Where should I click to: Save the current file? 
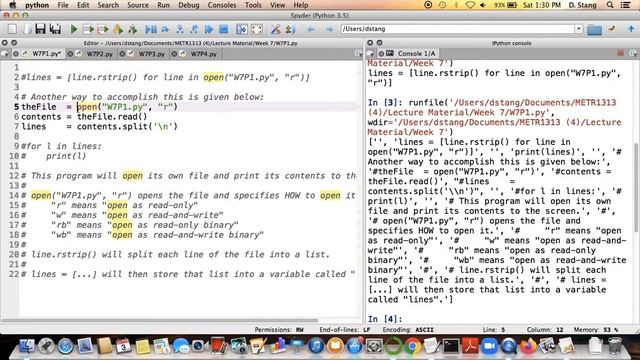(40, 29)
